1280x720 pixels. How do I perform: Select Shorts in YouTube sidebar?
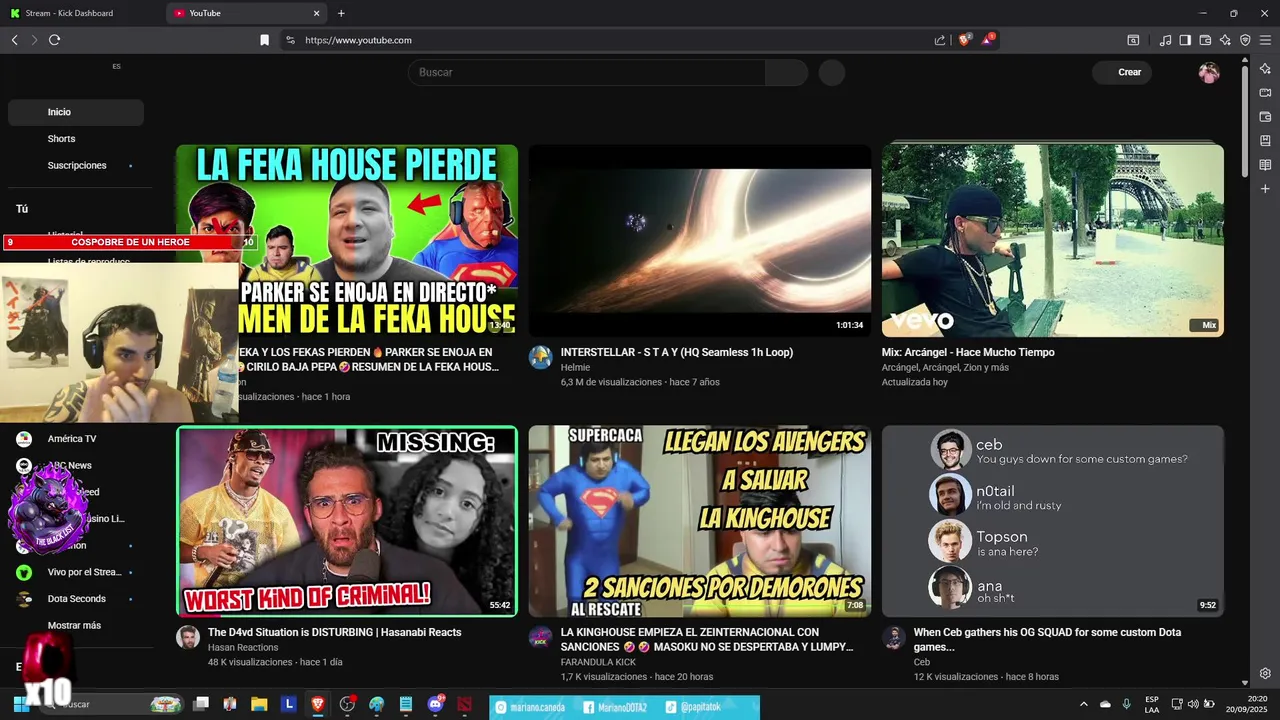point(76,139)
